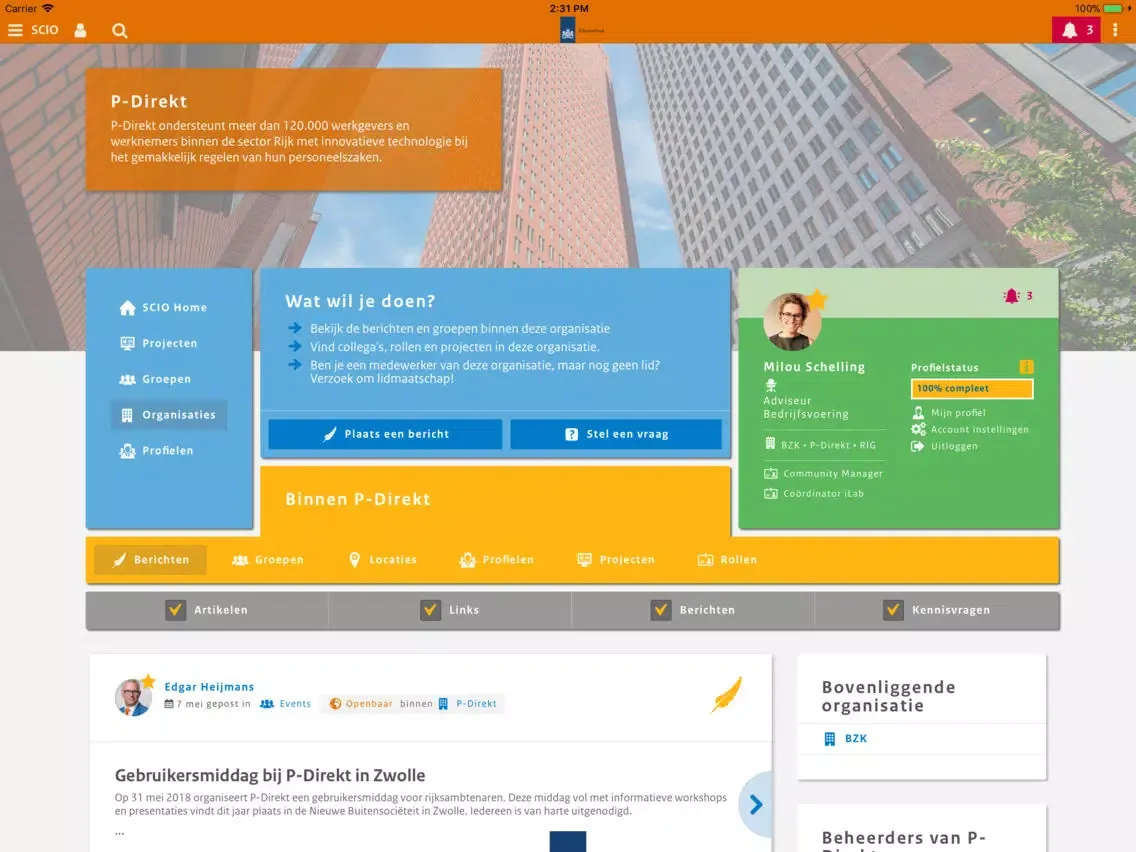The height and width of the screenshot is (852, 1136).
Task: Switch to the Locaties tab
Action: coord(383,560)
